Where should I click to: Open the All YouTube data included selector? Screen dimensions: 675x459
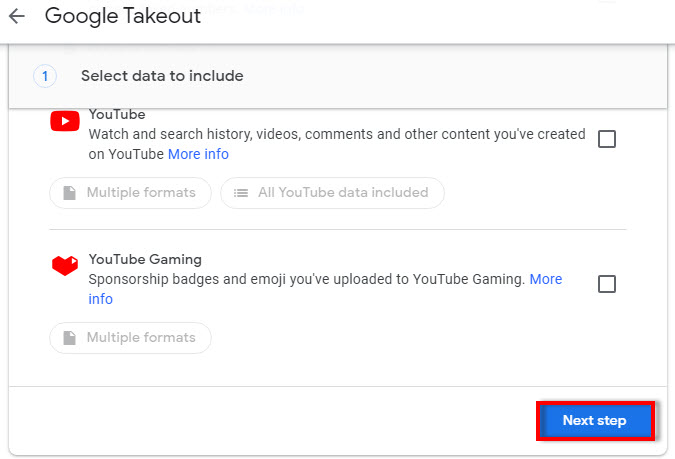[332, 193]
